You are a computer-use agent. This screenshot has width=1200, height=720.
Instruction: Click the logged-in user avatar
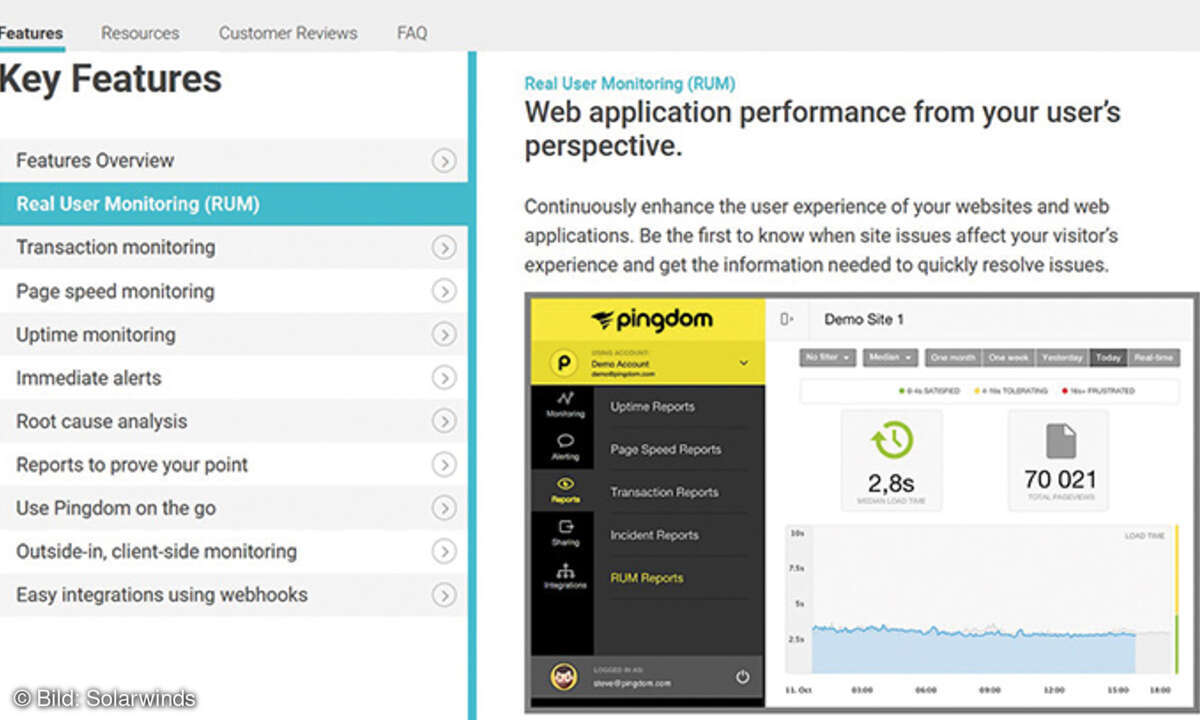(x=564, y=677)
